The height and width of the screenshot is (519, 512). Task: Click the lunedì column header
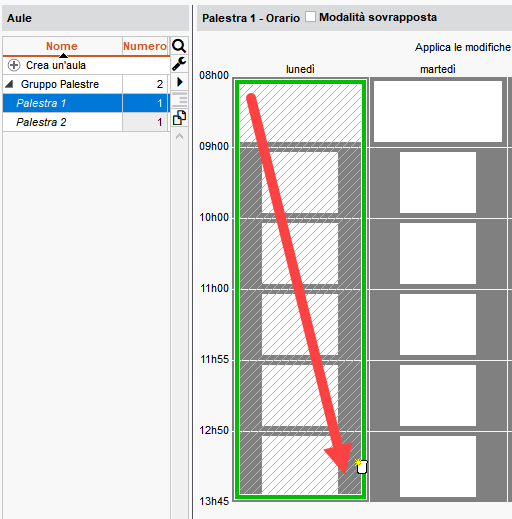(x=300, y=69)
